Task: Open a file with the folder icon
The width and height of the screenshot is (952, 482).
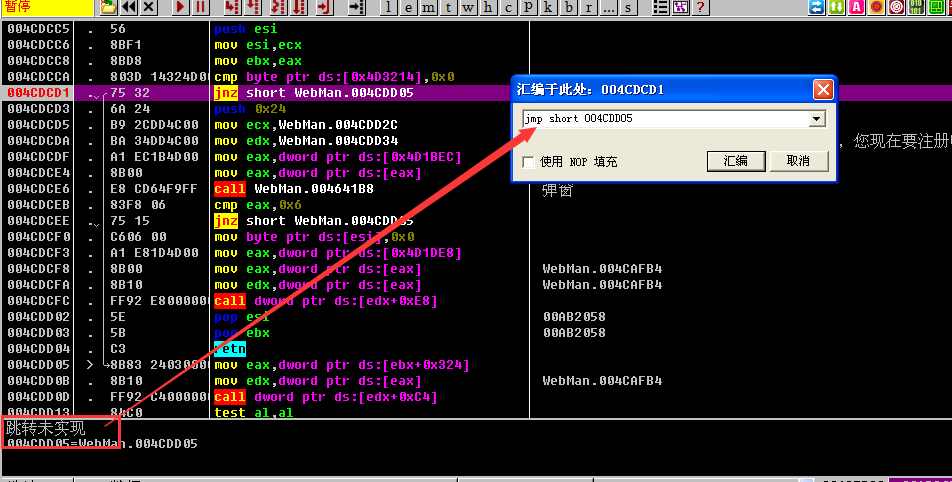Action: (108, 7)
